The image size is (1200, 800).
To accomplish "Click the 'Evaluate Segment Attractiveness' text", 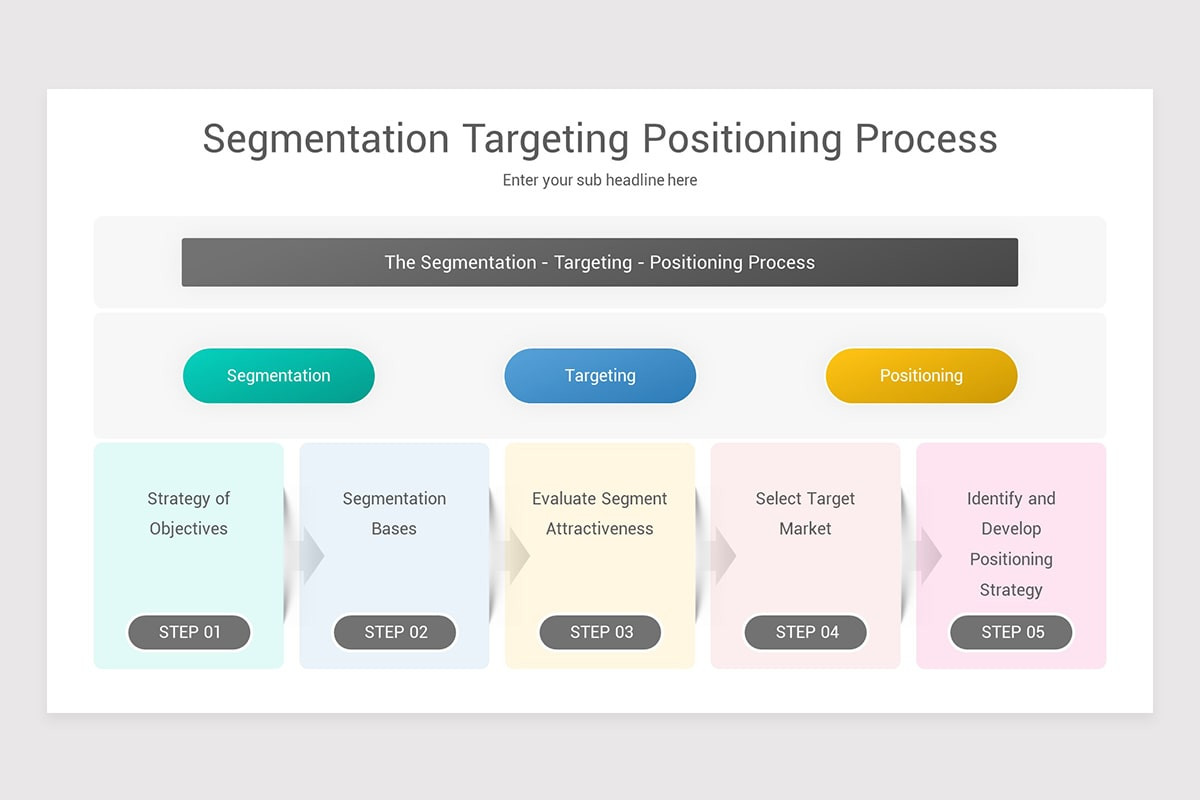I will pyautogui.click(x=600, y=514).
